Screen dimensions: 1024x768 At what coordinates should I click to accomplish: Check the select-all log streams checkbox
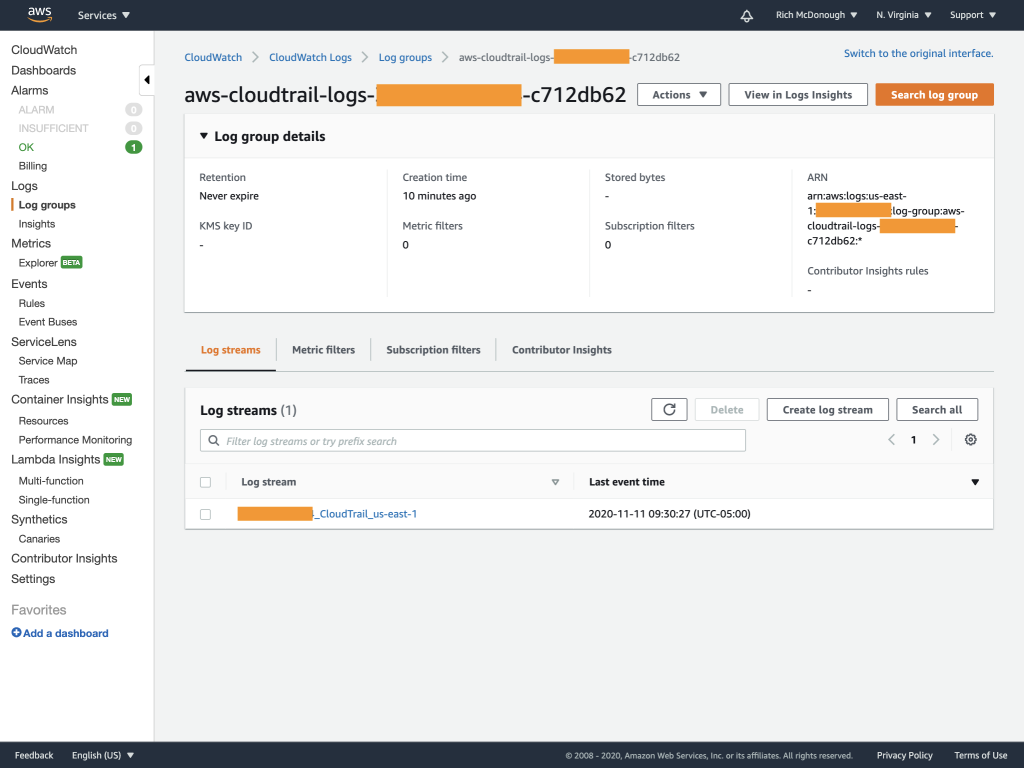point(206,481)
